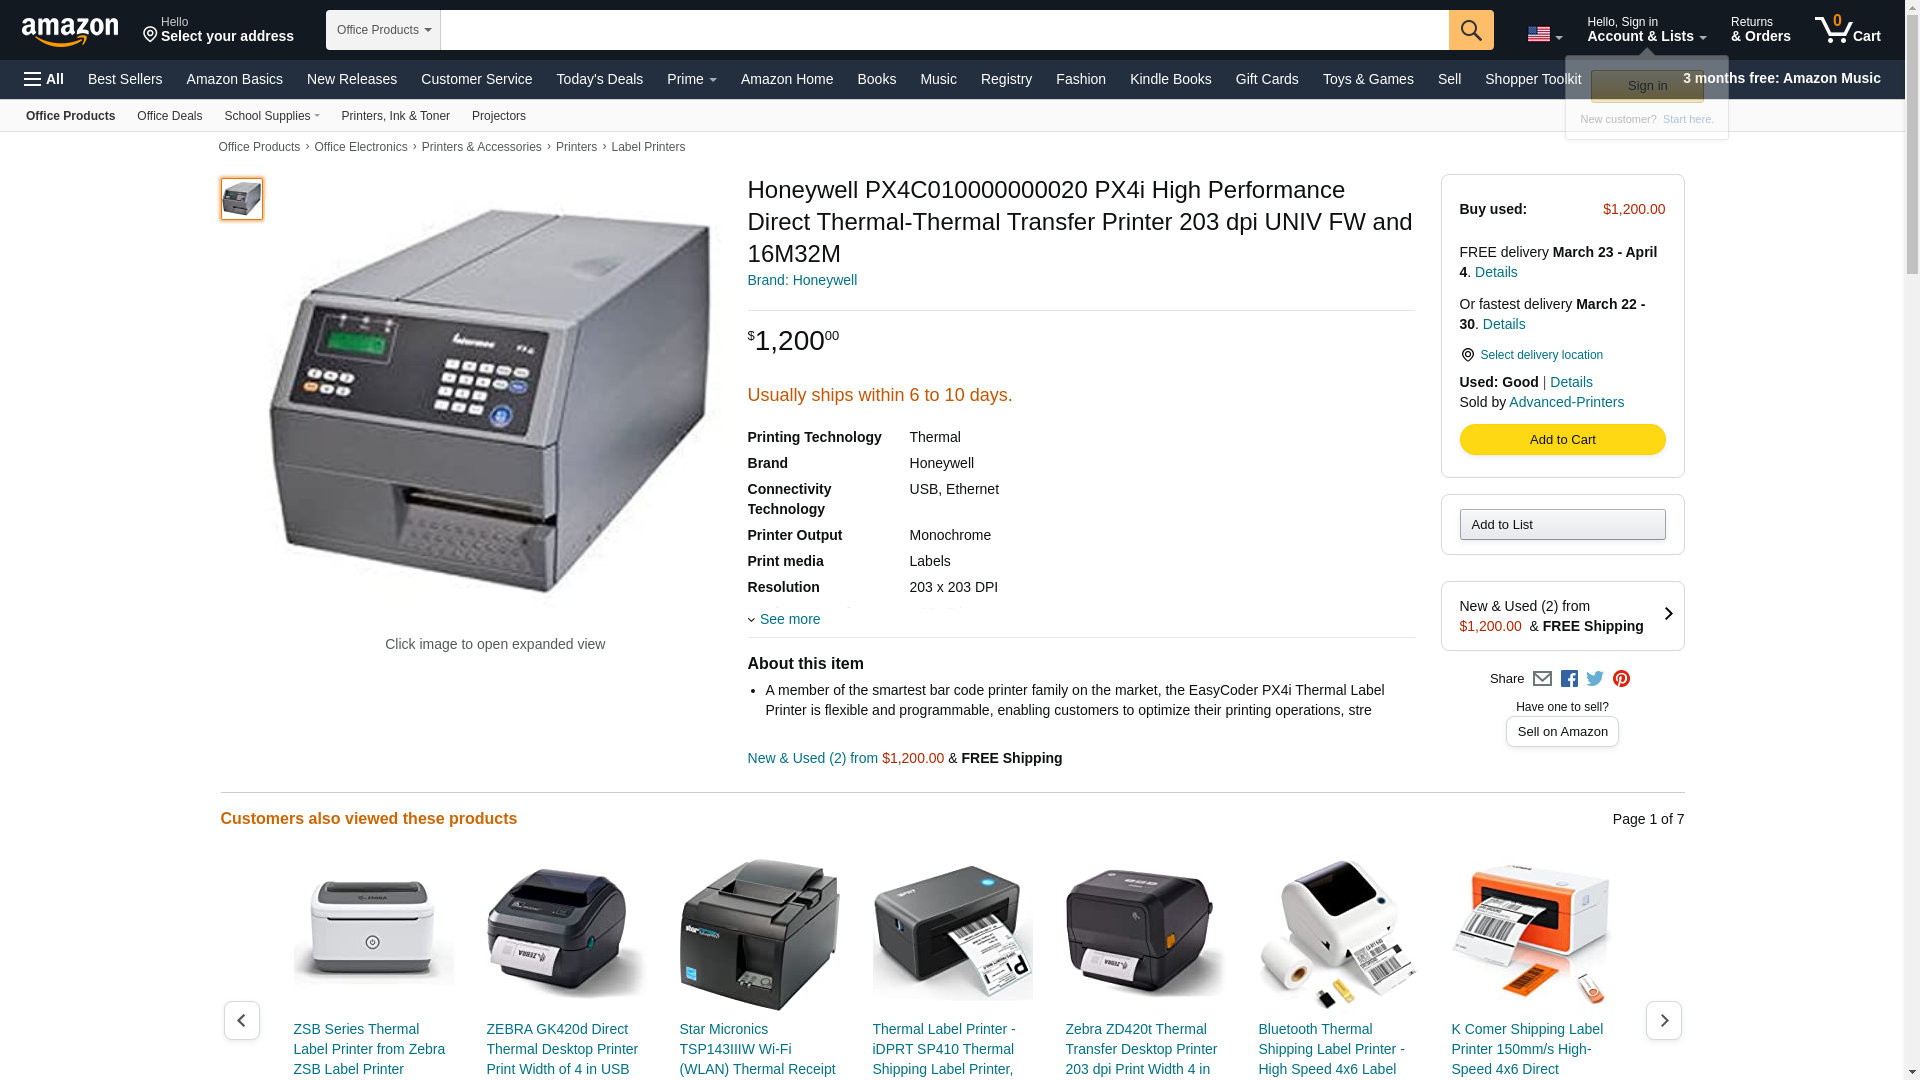Open the shopping cart icon
The width and height of the screenshot is (1920, 1080).
(x=1847, y=30)
